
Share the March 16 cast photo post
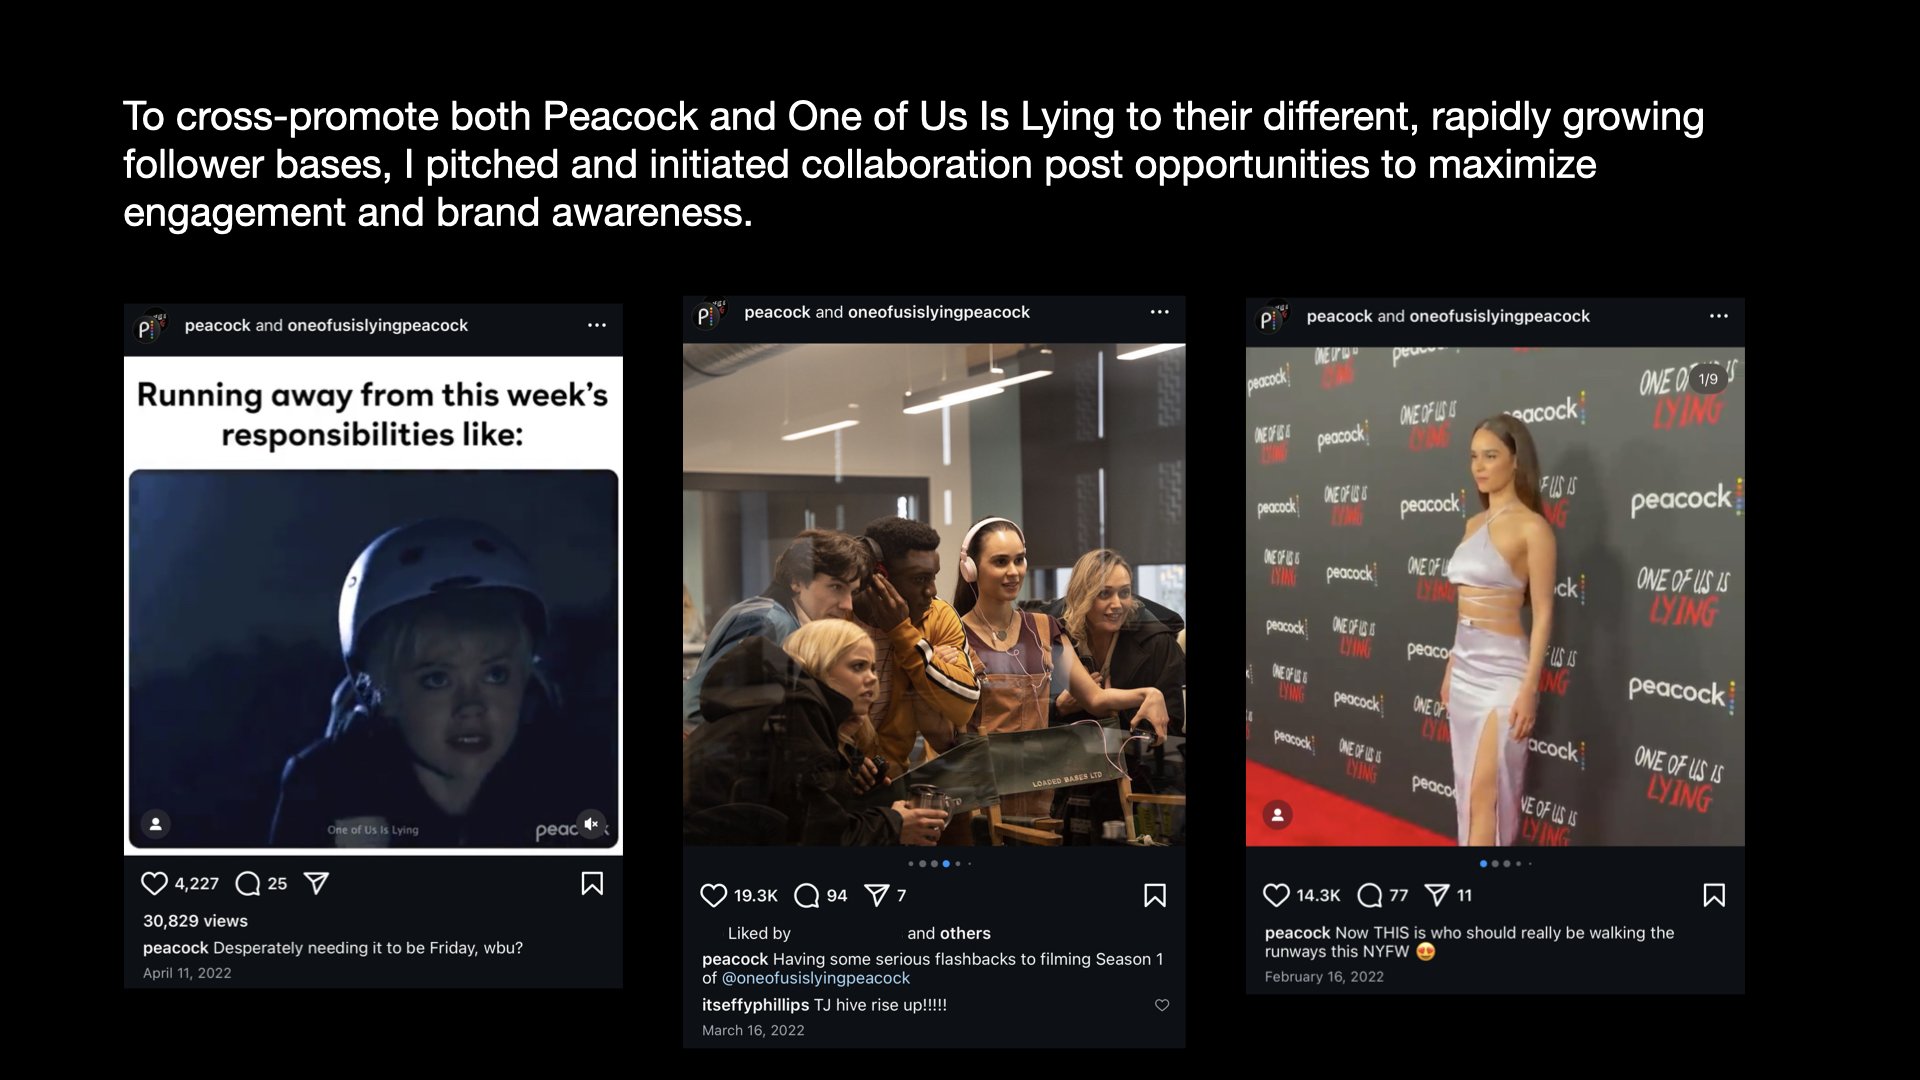pos(876,896)
